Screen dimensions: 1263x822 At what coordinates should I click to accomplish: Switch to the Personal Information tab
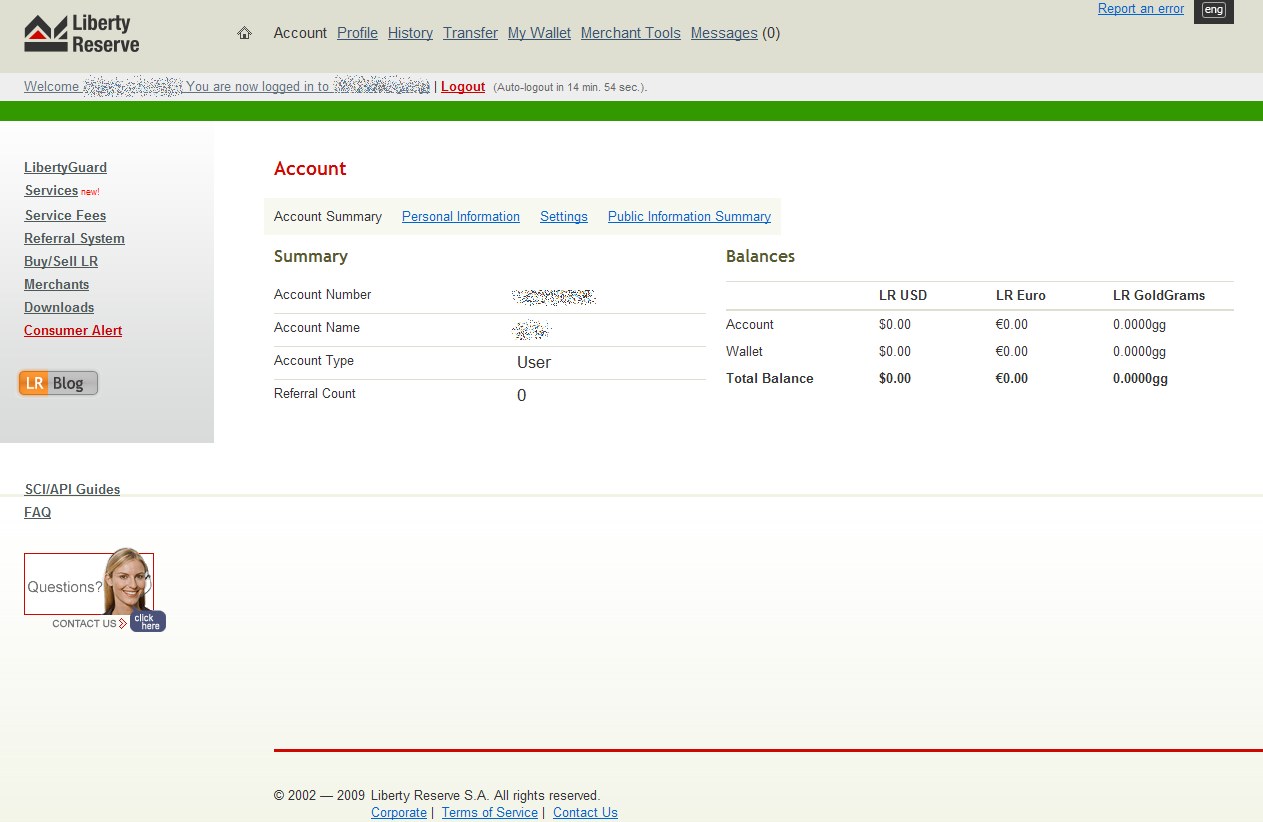(461, 217)
